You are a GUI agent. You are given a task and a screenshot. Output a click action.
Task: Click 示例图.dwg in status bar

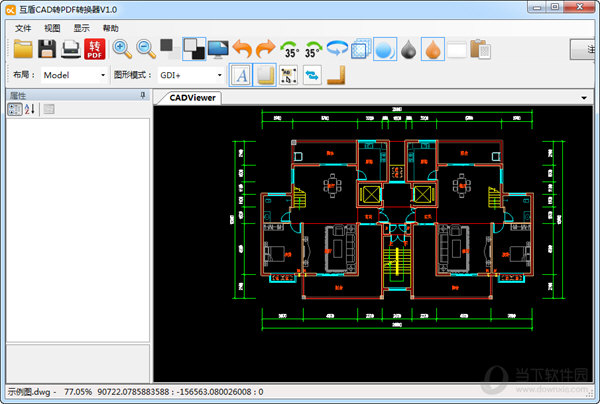coord(29,392)
